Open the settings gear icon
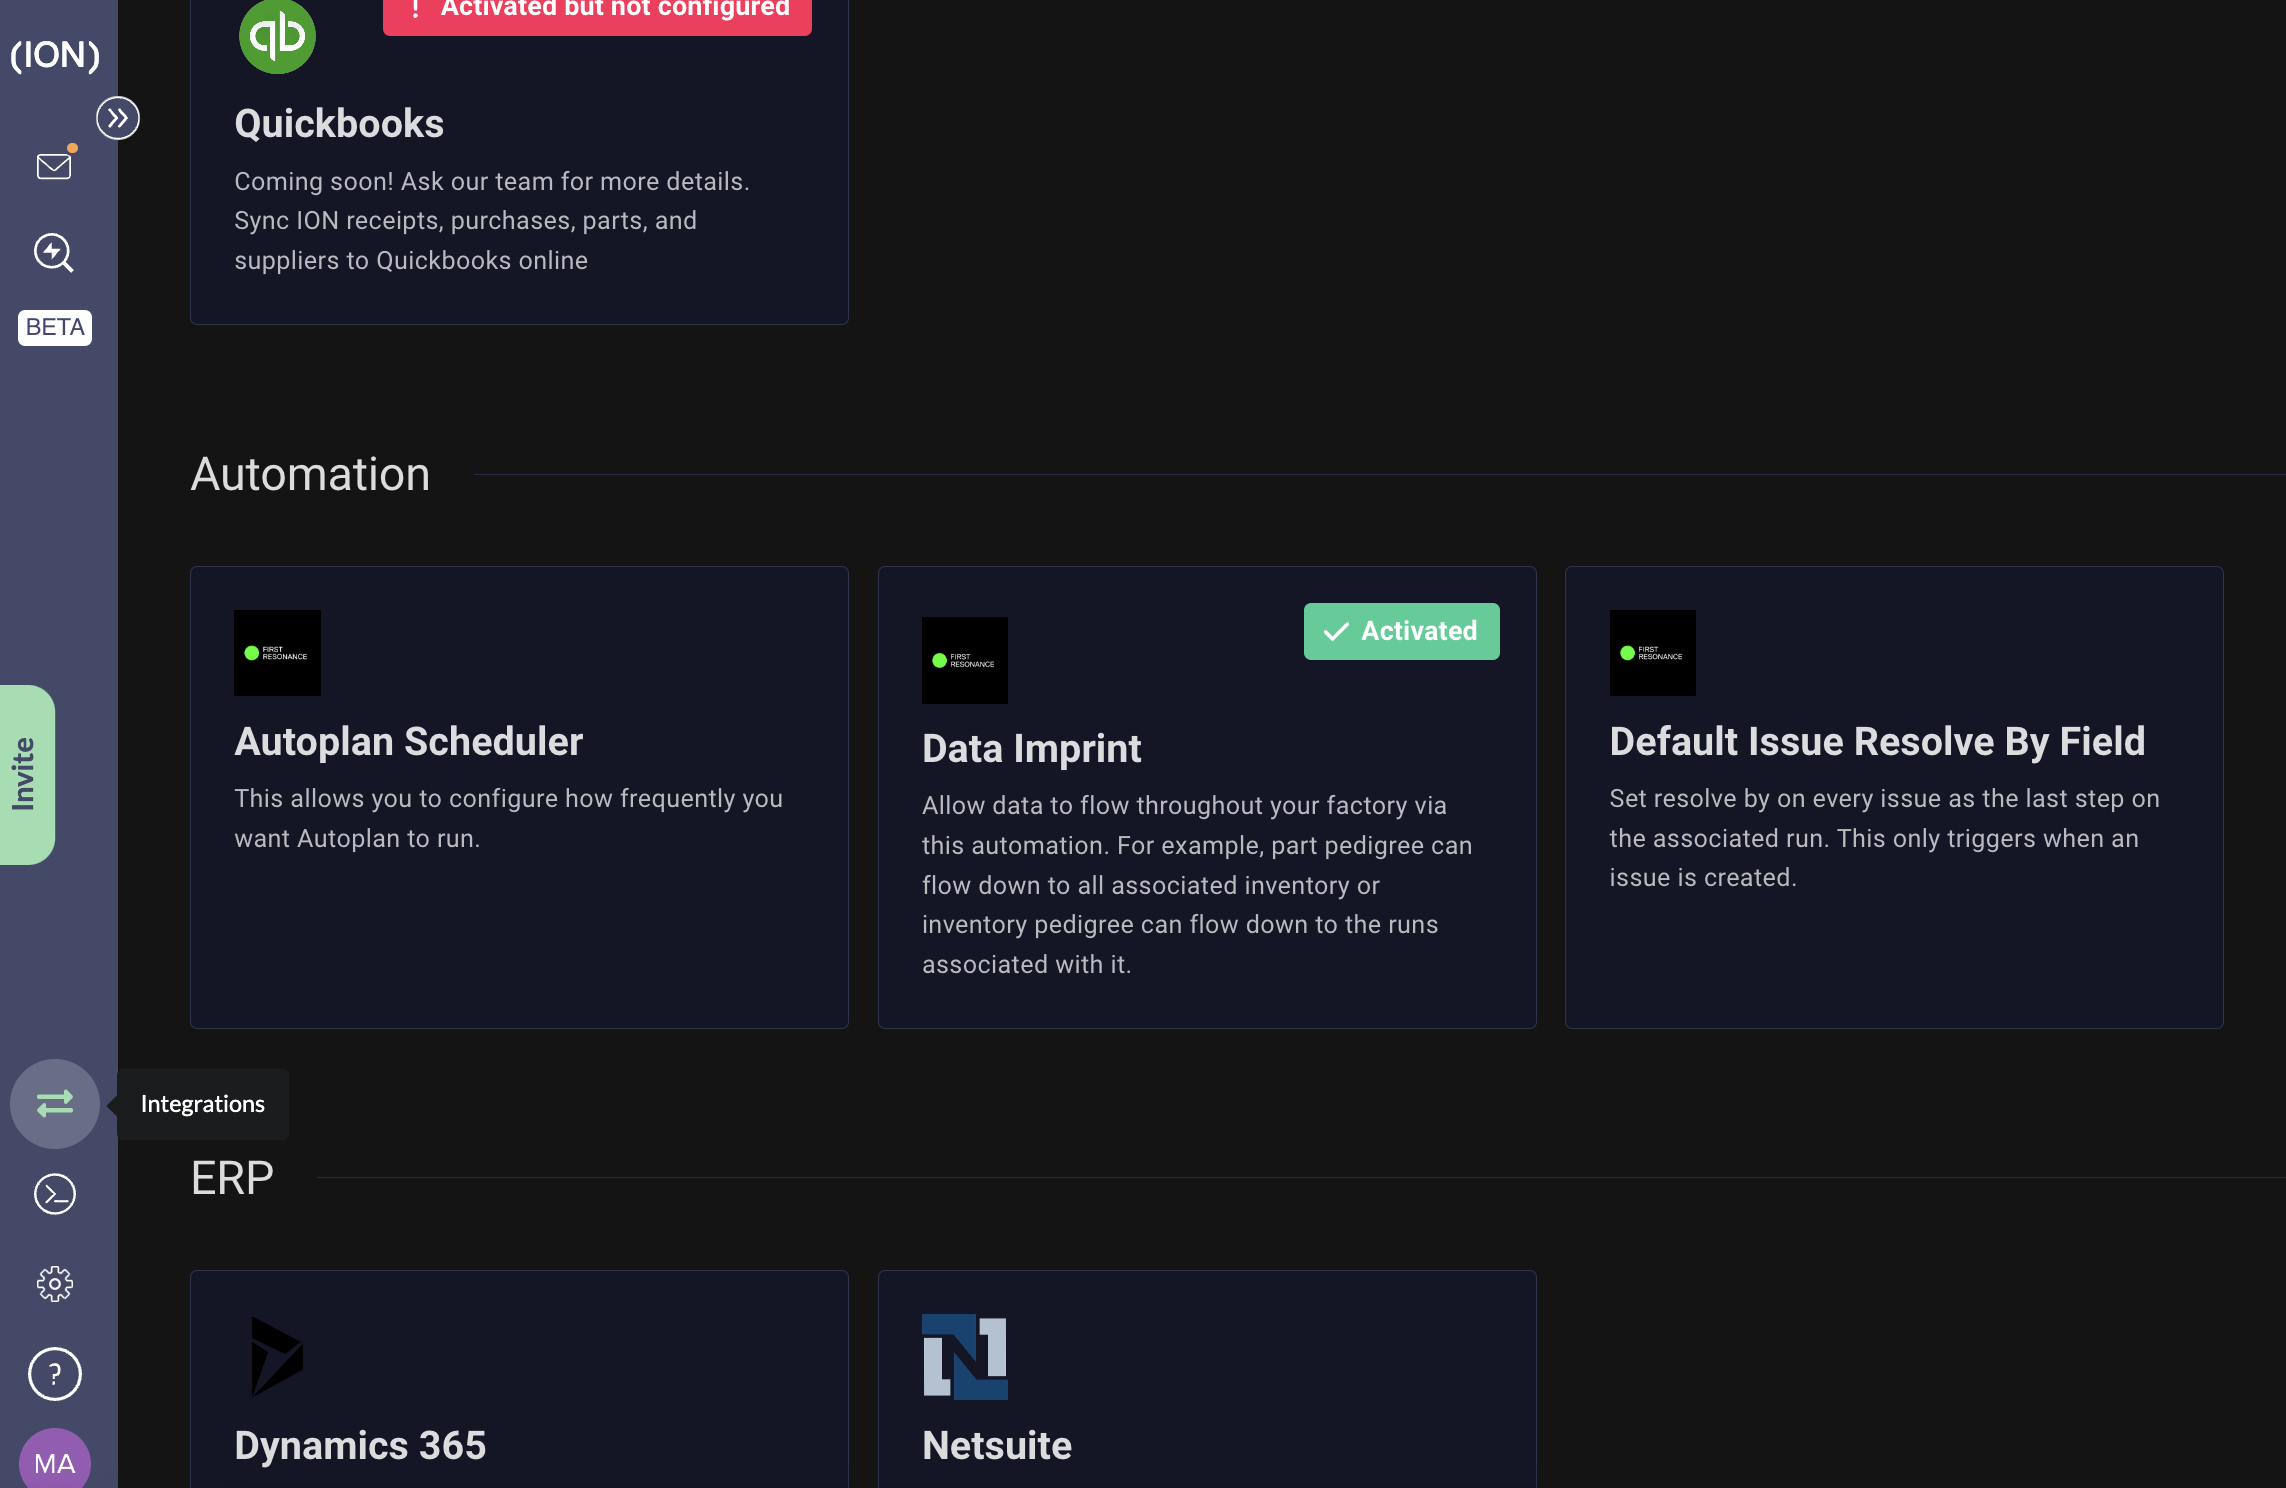This screenshot has height=1488, width=2286. tap(55, 1284)
